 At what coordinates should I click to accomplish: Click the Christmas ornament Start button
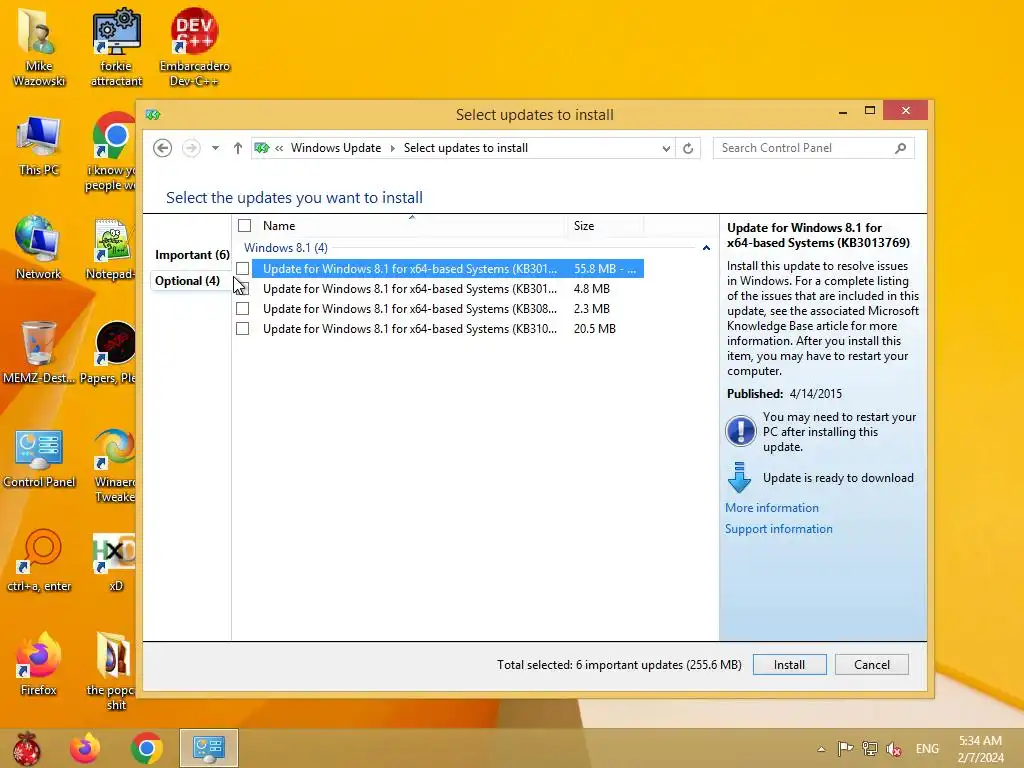(x=26, y=748)
